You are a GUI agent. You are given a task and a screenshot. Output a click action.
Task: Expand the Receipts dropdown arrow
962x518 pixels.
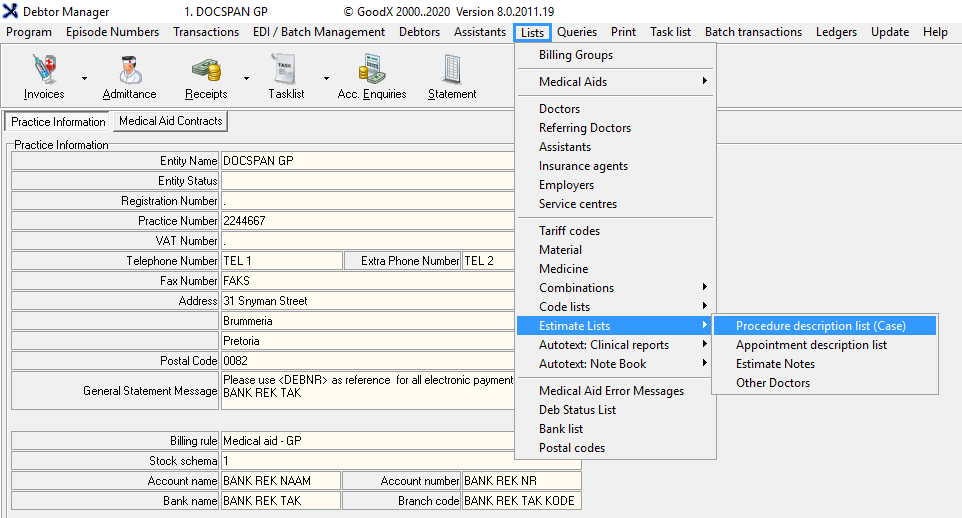[246, 78]
